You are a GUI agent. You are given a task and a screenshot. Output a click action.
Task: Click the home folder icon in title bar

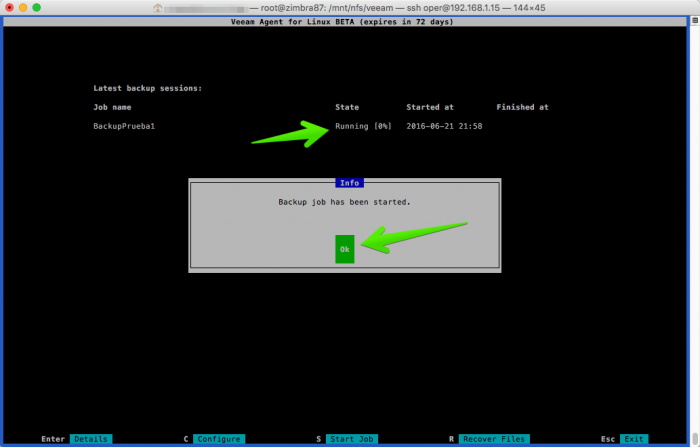(x=157, y=8)
